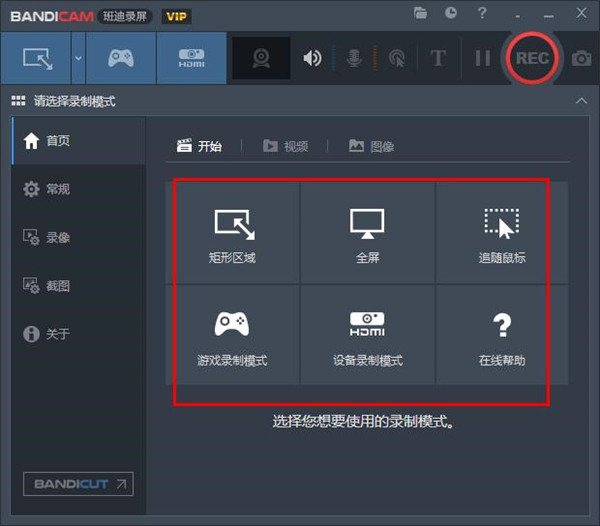Open the scheduled recording clock icon
Image resolution: width=600 pixels, height=526 pixels.
[451, 13]
